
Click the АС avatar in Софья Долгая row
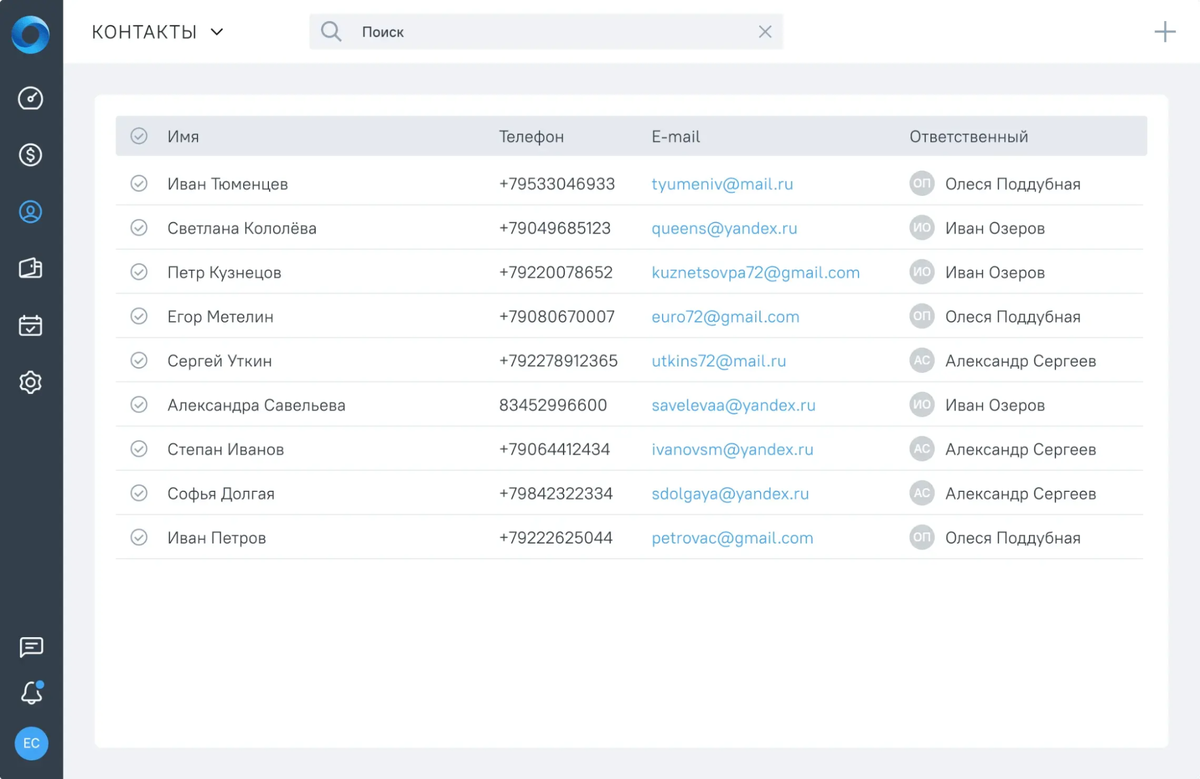point(922,493)
